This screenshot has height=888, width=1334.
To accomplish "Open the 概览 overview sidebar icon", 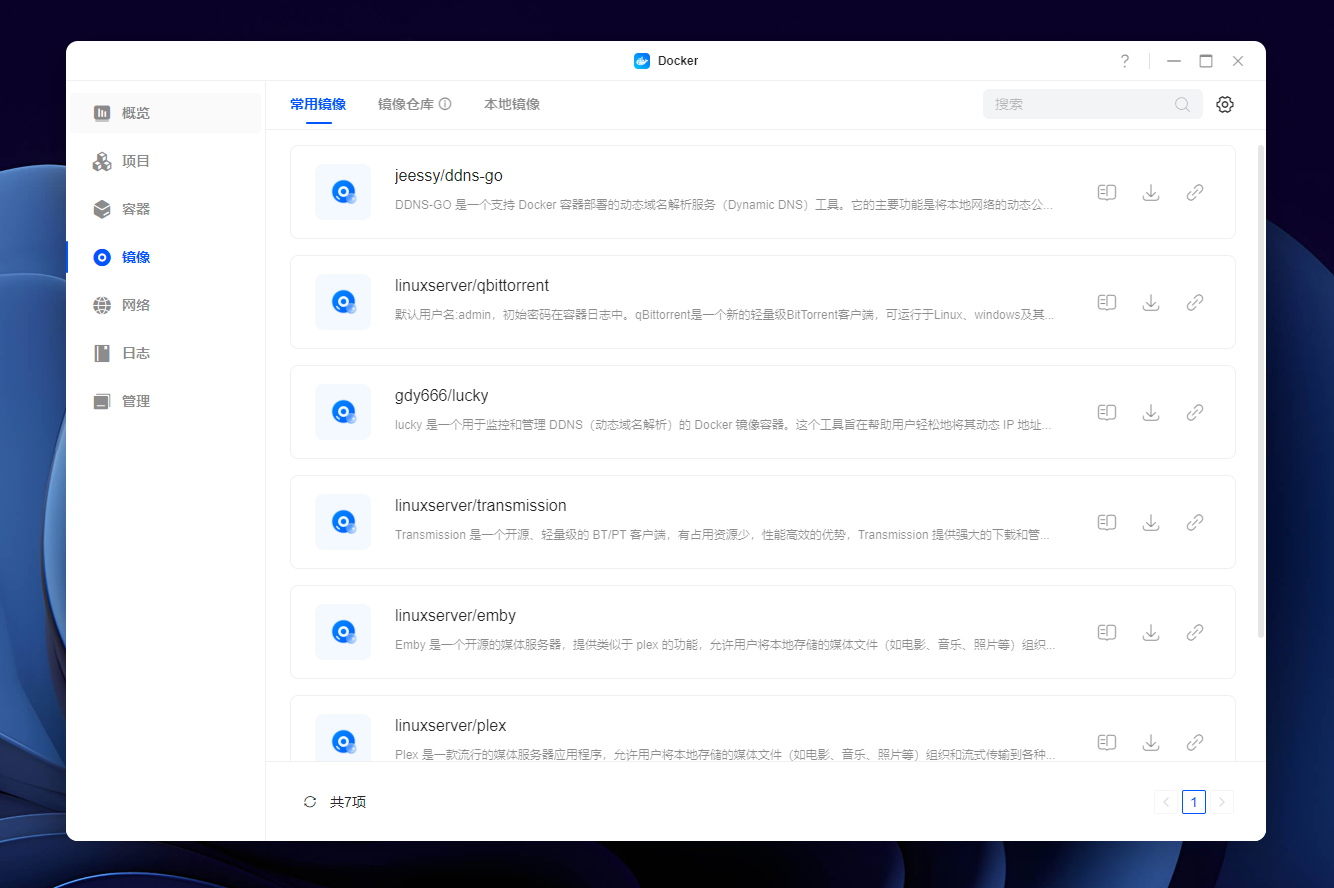I will [x=102, y=113].
